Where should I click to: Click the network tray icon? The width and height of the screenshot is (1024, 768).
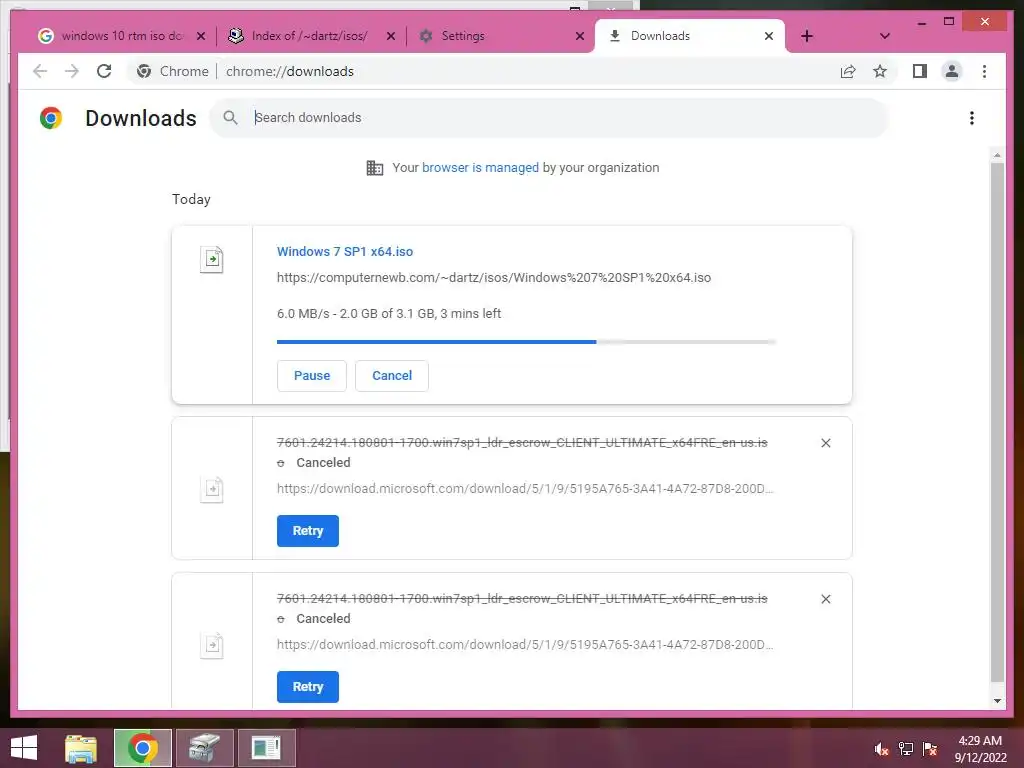[905, 749]
